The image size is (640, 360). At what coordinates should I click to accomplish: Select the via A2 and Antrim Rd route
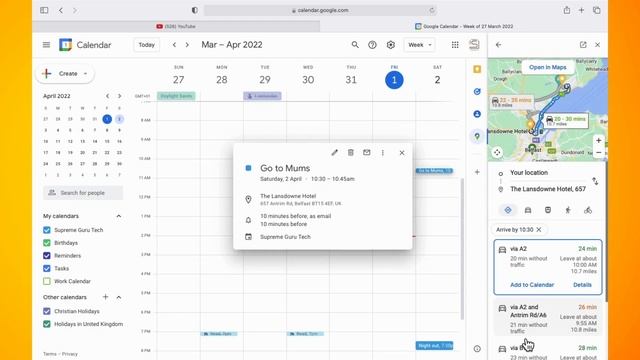pos(548,318)
